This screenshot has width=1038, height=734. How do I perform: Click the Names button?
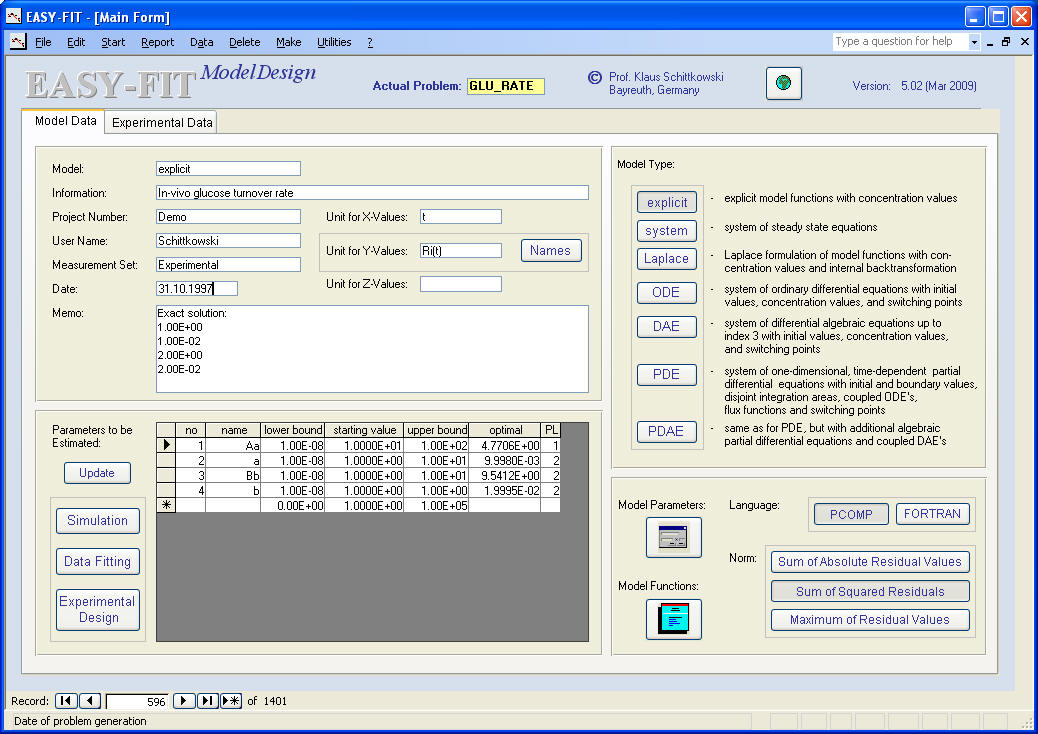coord(550,250)
